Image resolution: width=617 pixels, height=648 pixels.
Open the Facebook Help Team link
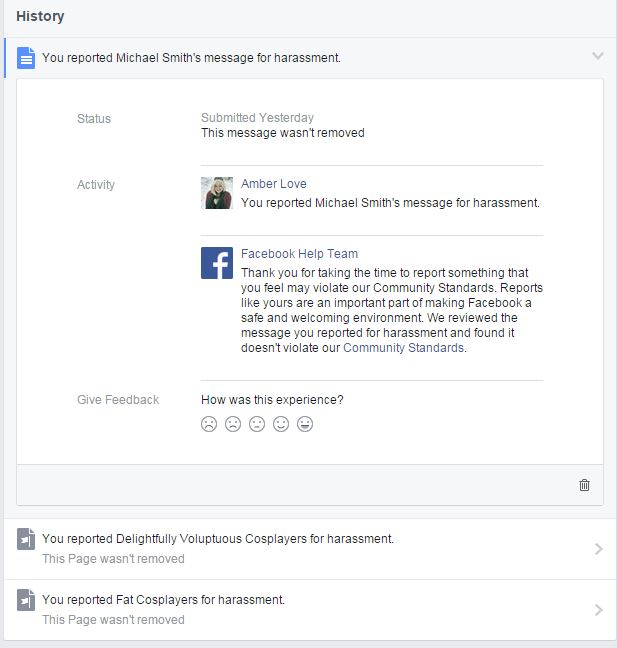tap(299, 253)
